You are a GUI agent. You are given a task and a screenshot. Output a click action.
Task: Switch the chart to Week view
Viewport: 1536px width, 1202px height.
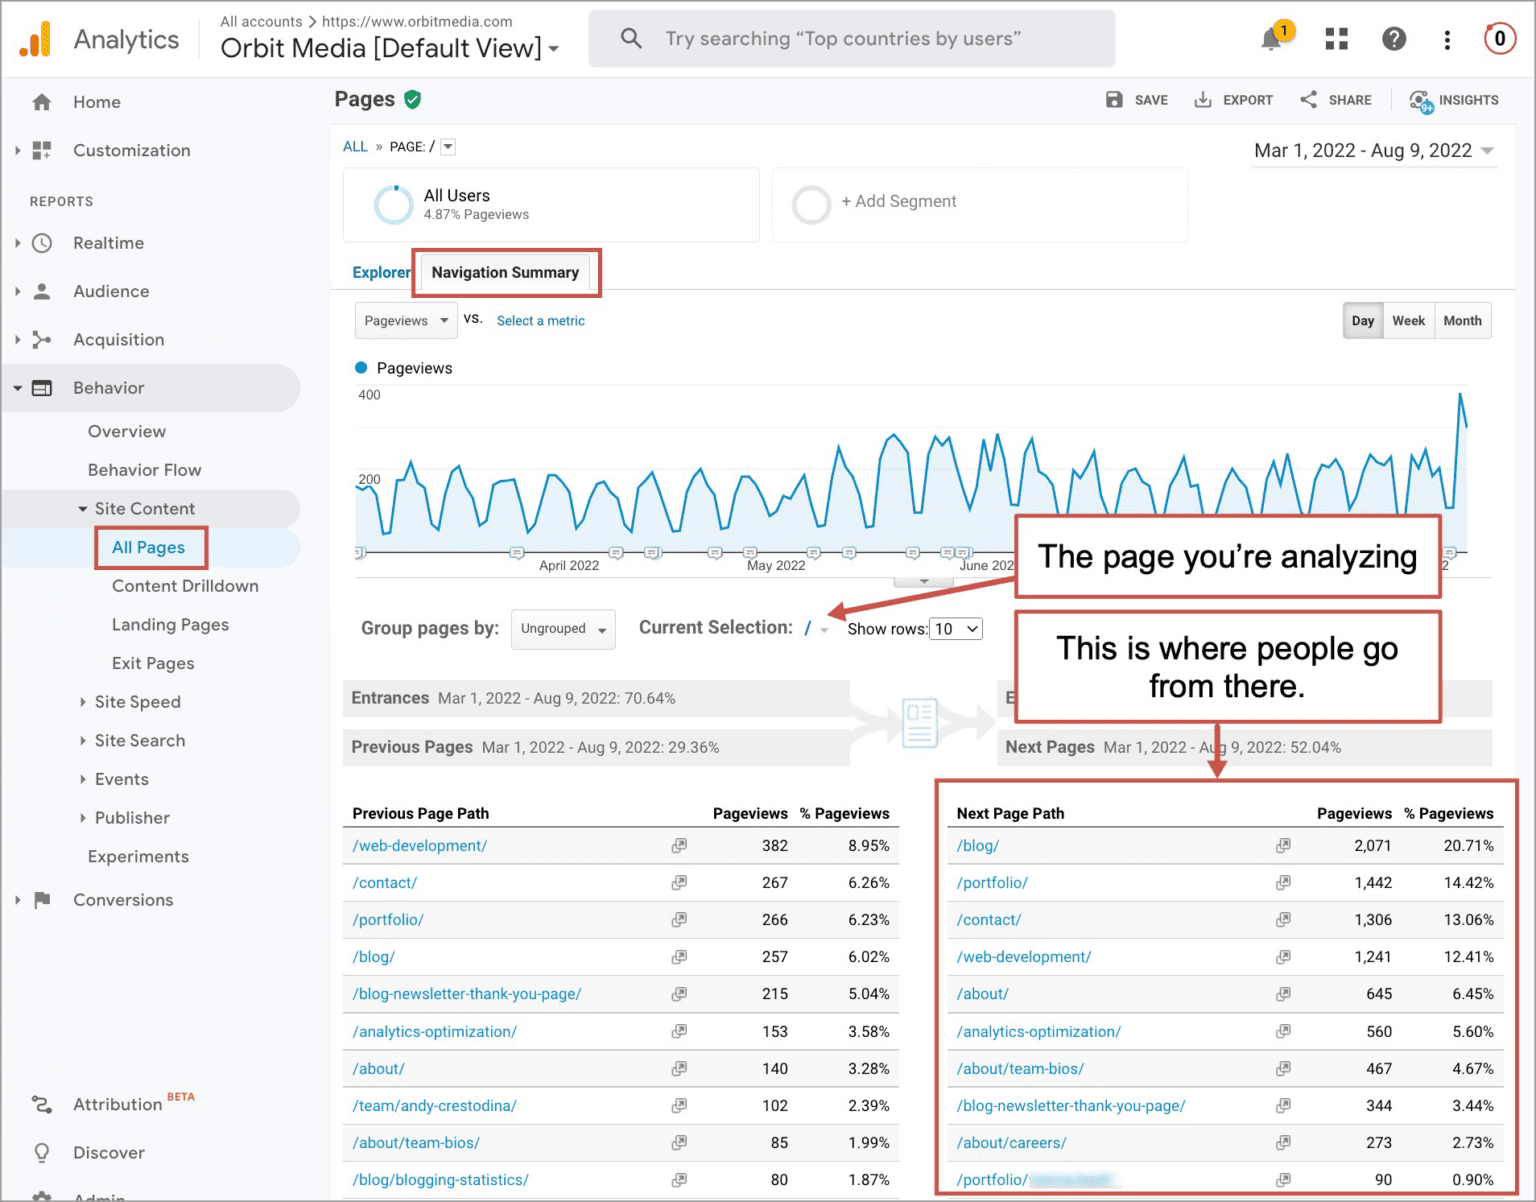click(x=1408, y=320)
